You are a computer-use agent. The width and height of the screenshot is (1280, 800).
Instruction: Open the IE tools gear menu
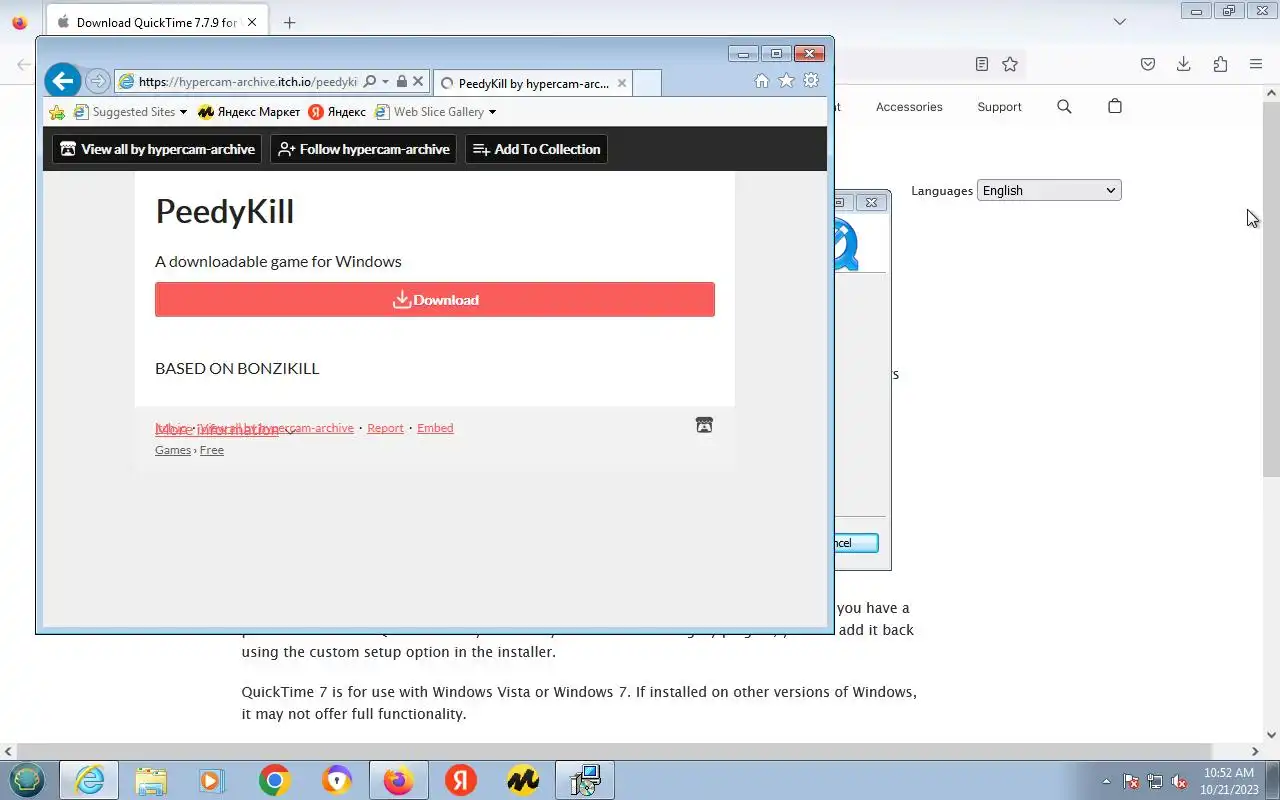point(811,81)
